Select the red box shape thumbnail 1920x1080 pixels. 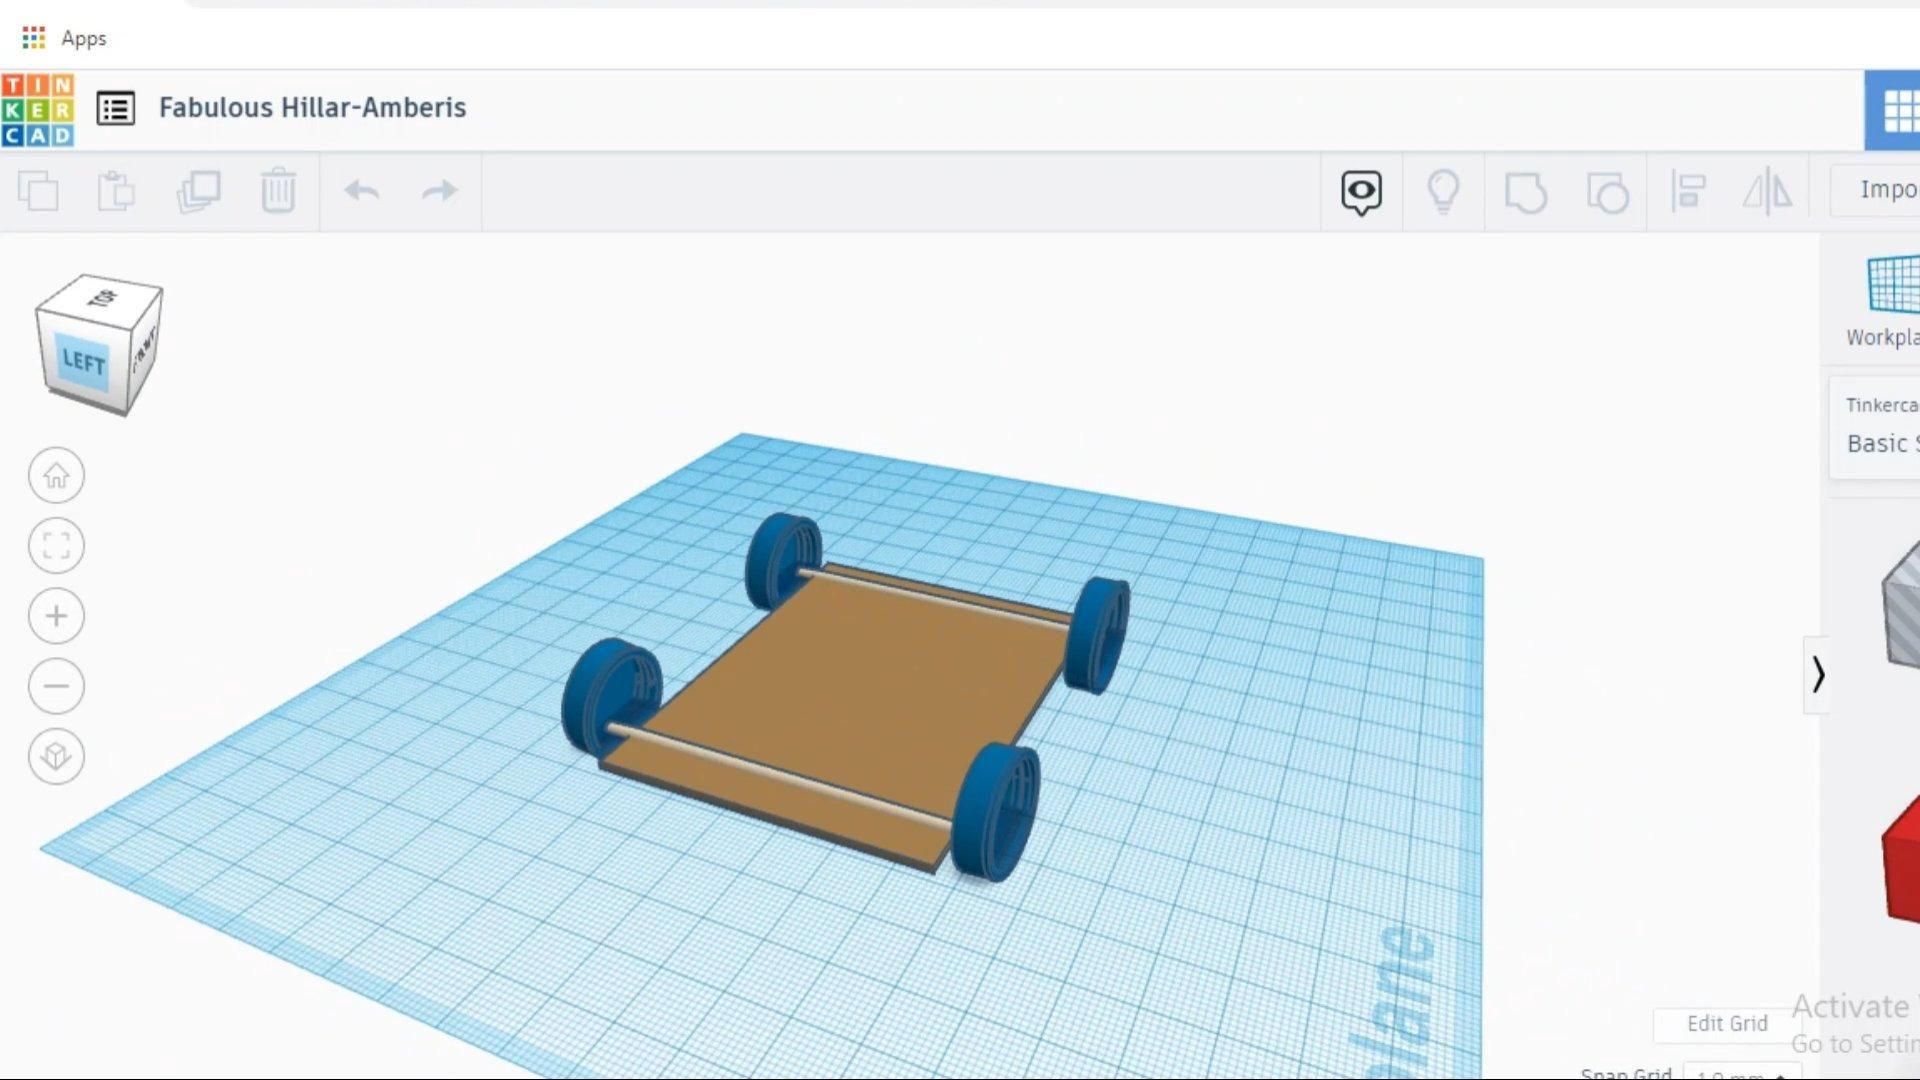[1900, 860]
